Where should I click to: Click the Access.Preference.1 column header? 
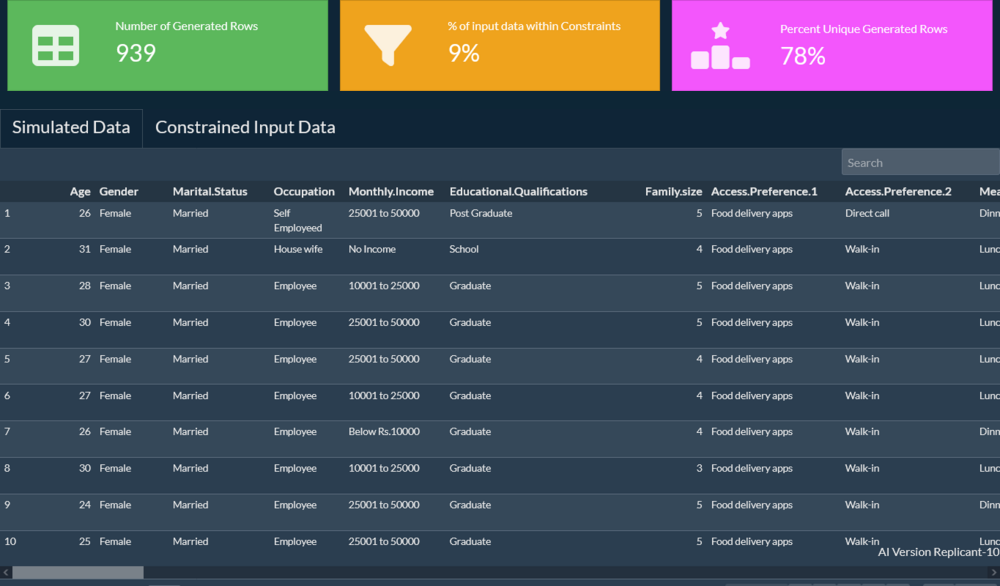764,191
